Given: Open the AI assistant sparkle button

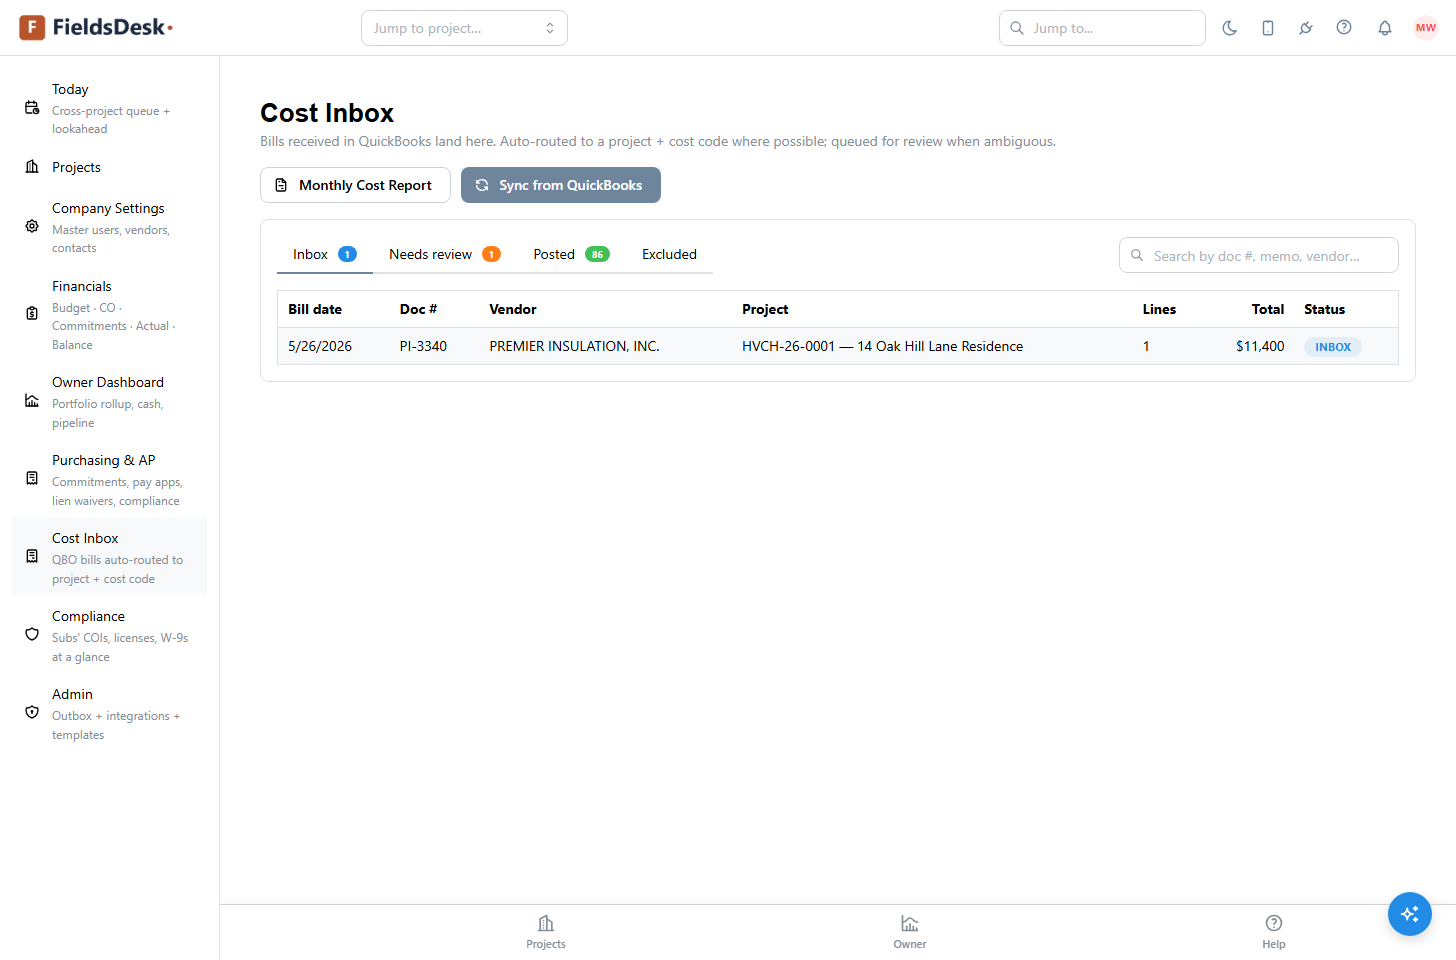Looking at the screenshot, I should (1410, 914).
